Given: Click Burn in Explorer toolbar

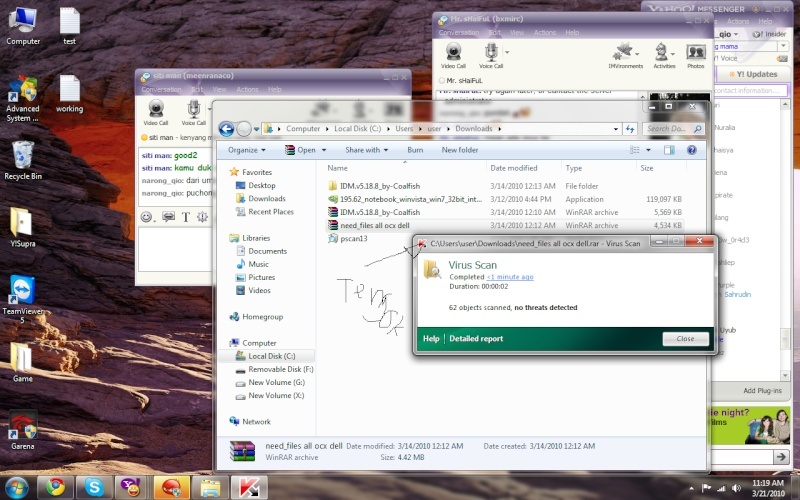Looking at the screenshot, I should tap(415, 150).
